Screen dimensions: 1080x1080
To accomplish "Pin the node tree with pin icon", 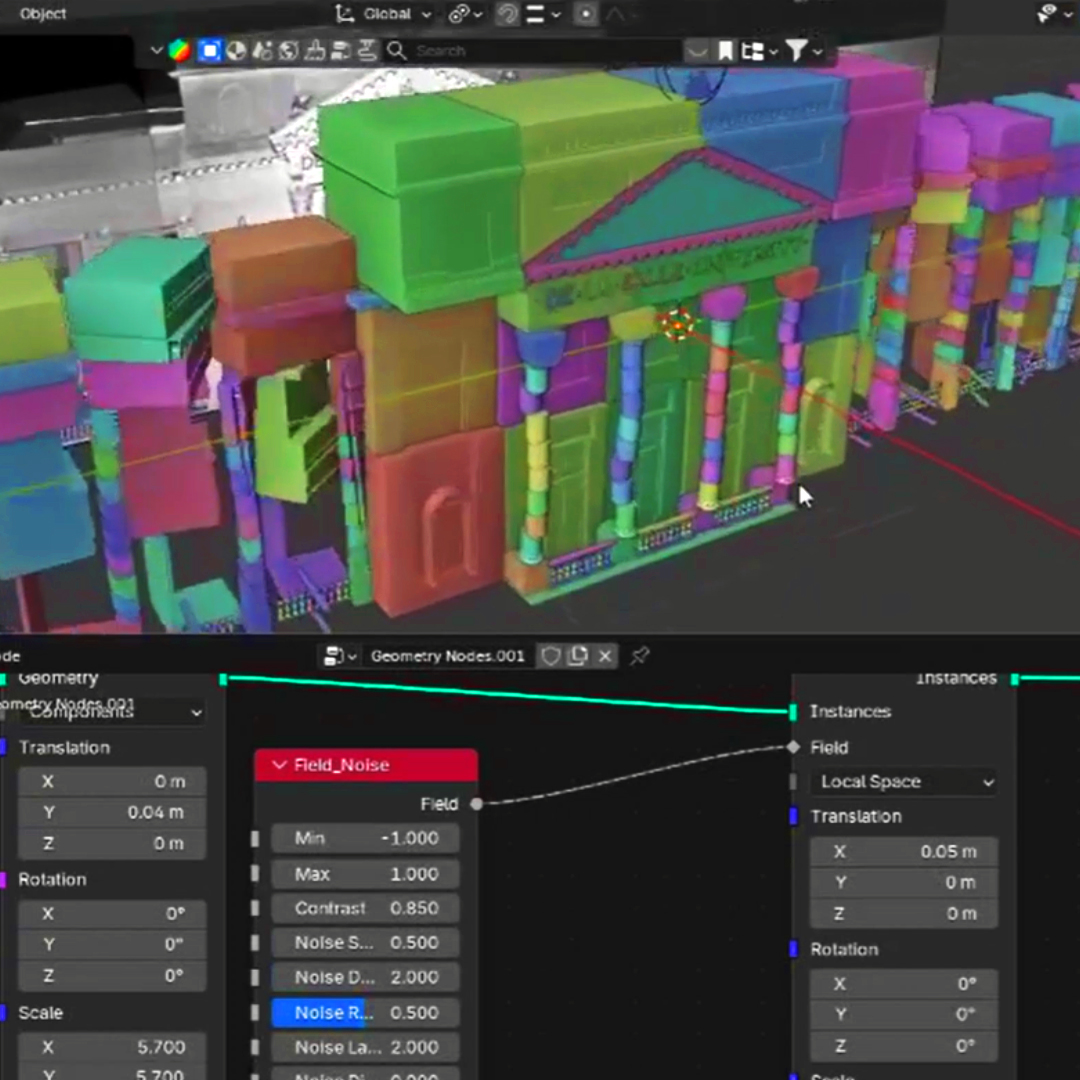I will tap(640, 656).
